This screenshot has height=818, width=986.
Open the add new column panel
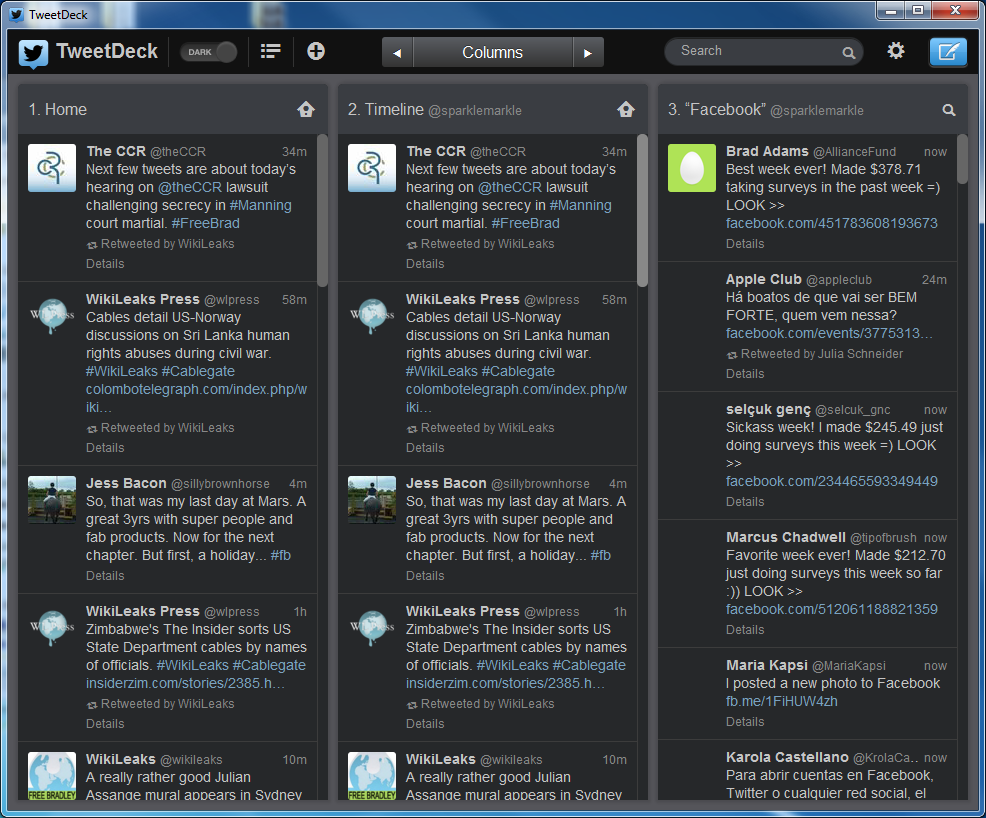pos(315,50)
